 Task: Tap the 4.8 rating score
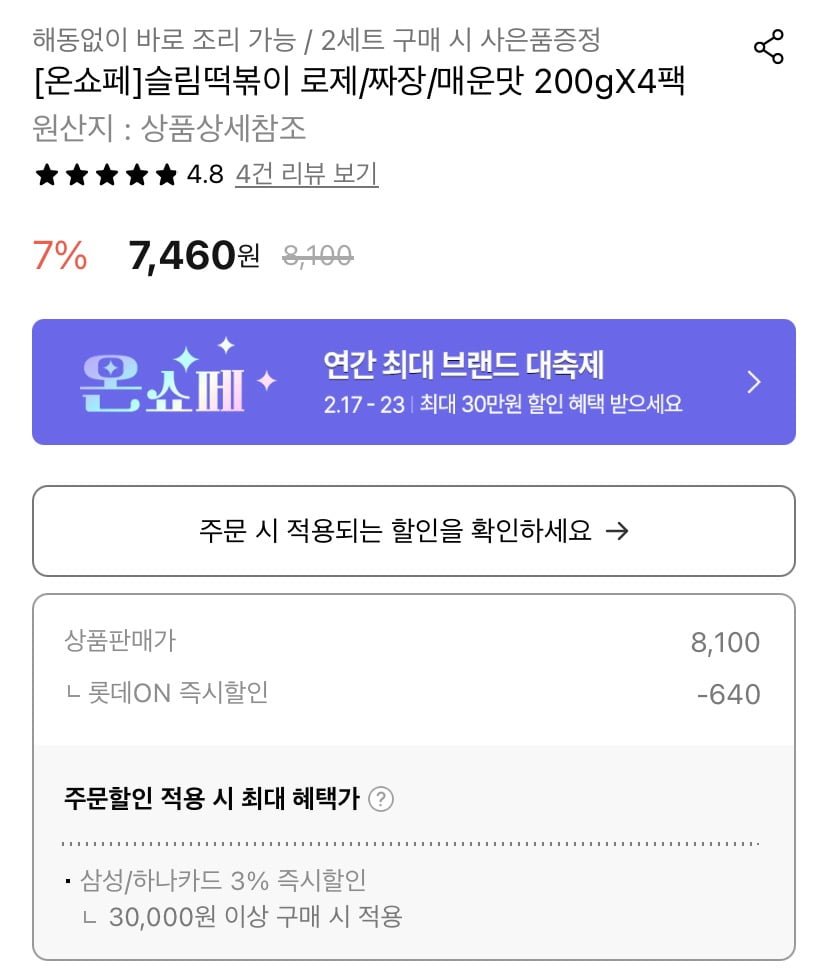point(205,176)
